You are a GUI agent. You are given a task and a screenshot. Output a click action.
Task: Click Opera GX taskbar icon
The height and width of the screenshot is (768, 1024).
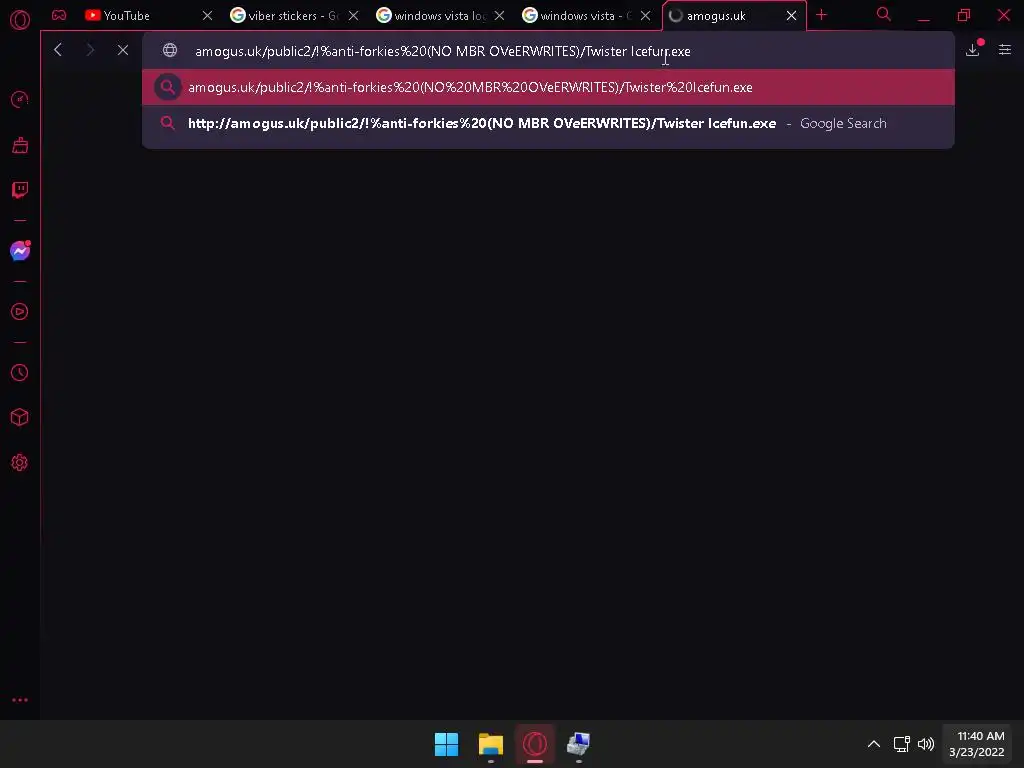point(535,744)
